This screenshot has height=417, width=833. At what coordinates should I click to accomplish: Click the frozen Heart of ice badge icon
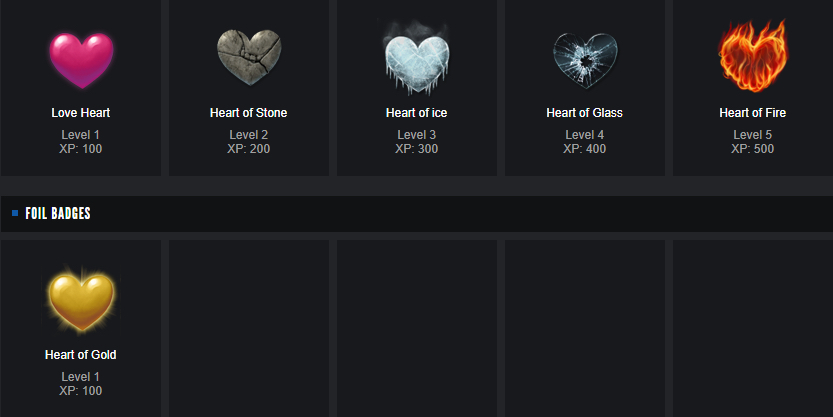tap(417, 59)
